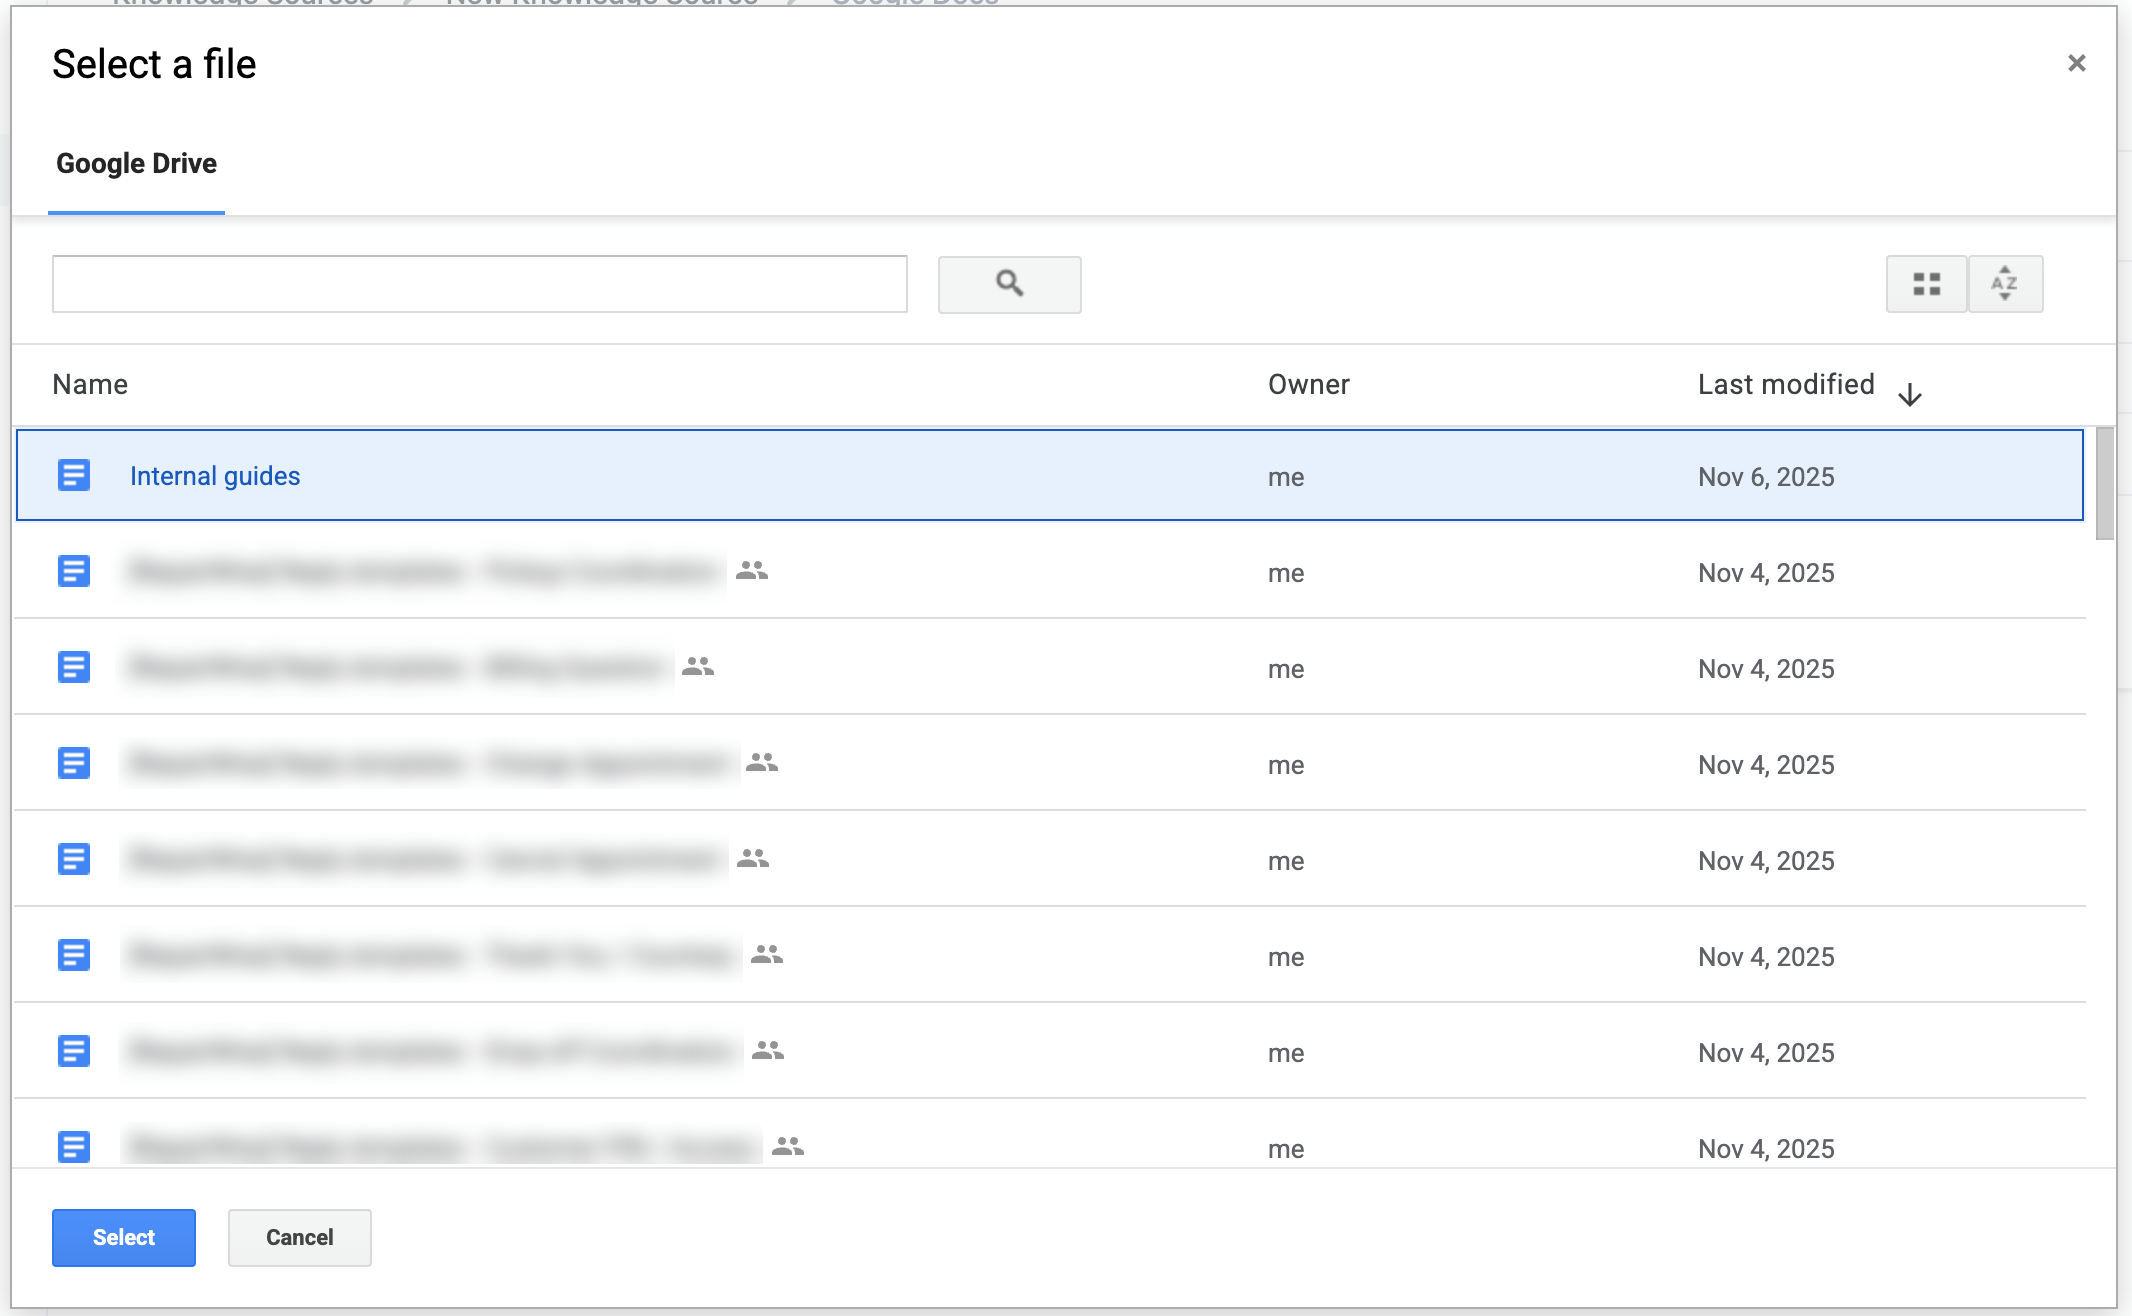The width and height of the screenshot is (2132, 1316).
Task: Select the second row dated Nov 4, 2025
Action: click(1766, 669)
